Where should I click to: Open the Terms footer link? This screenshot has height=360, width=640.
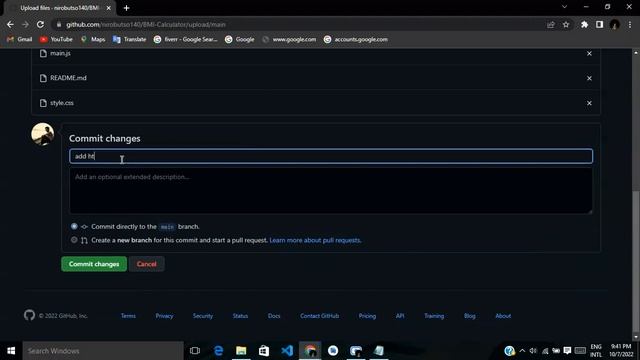coord(128,316)
